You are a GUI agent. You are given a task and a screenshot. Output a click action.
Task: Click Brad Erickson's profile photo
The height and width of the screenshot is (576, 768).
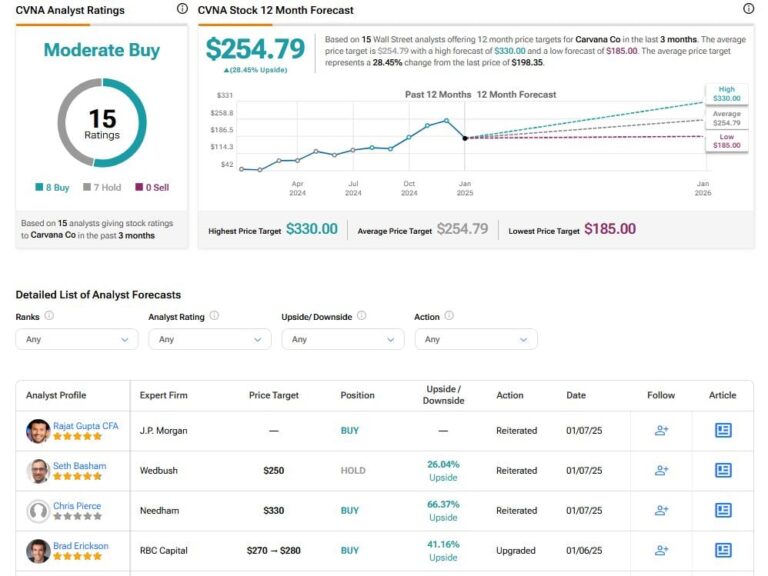(38, 551)
